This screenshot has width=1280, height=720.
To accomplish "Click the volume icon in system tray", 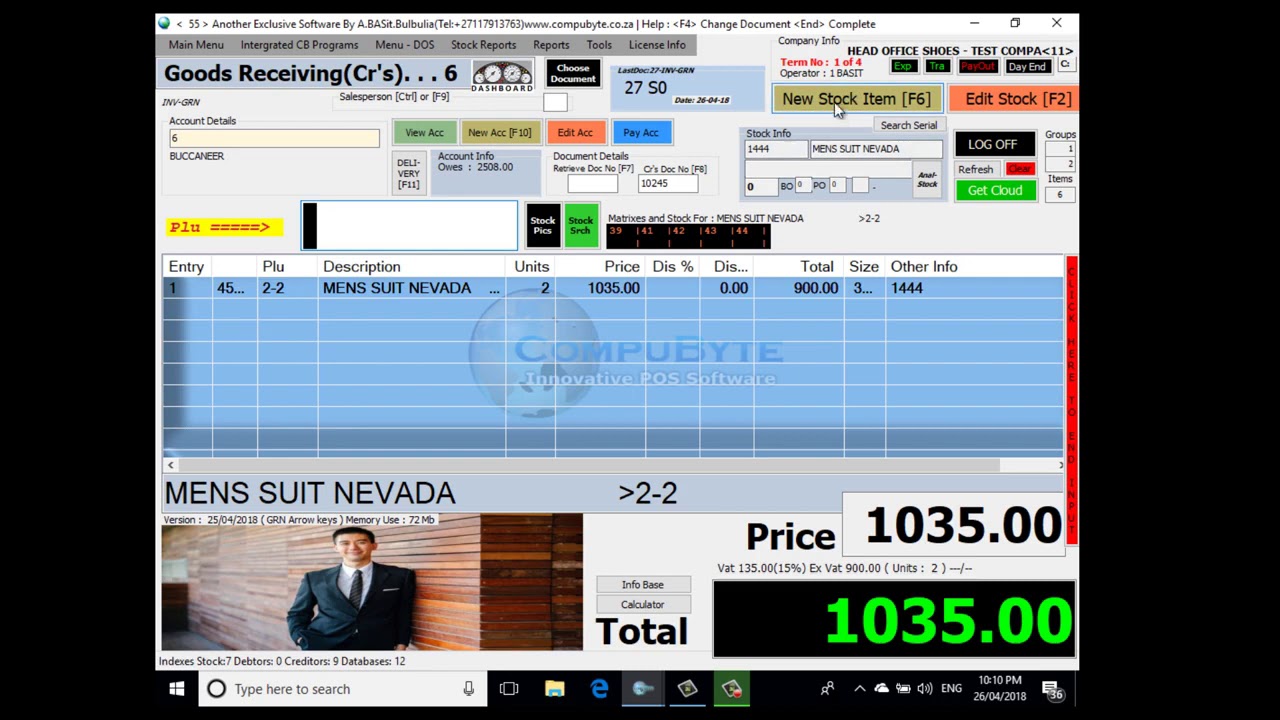I will pos(925,689).
